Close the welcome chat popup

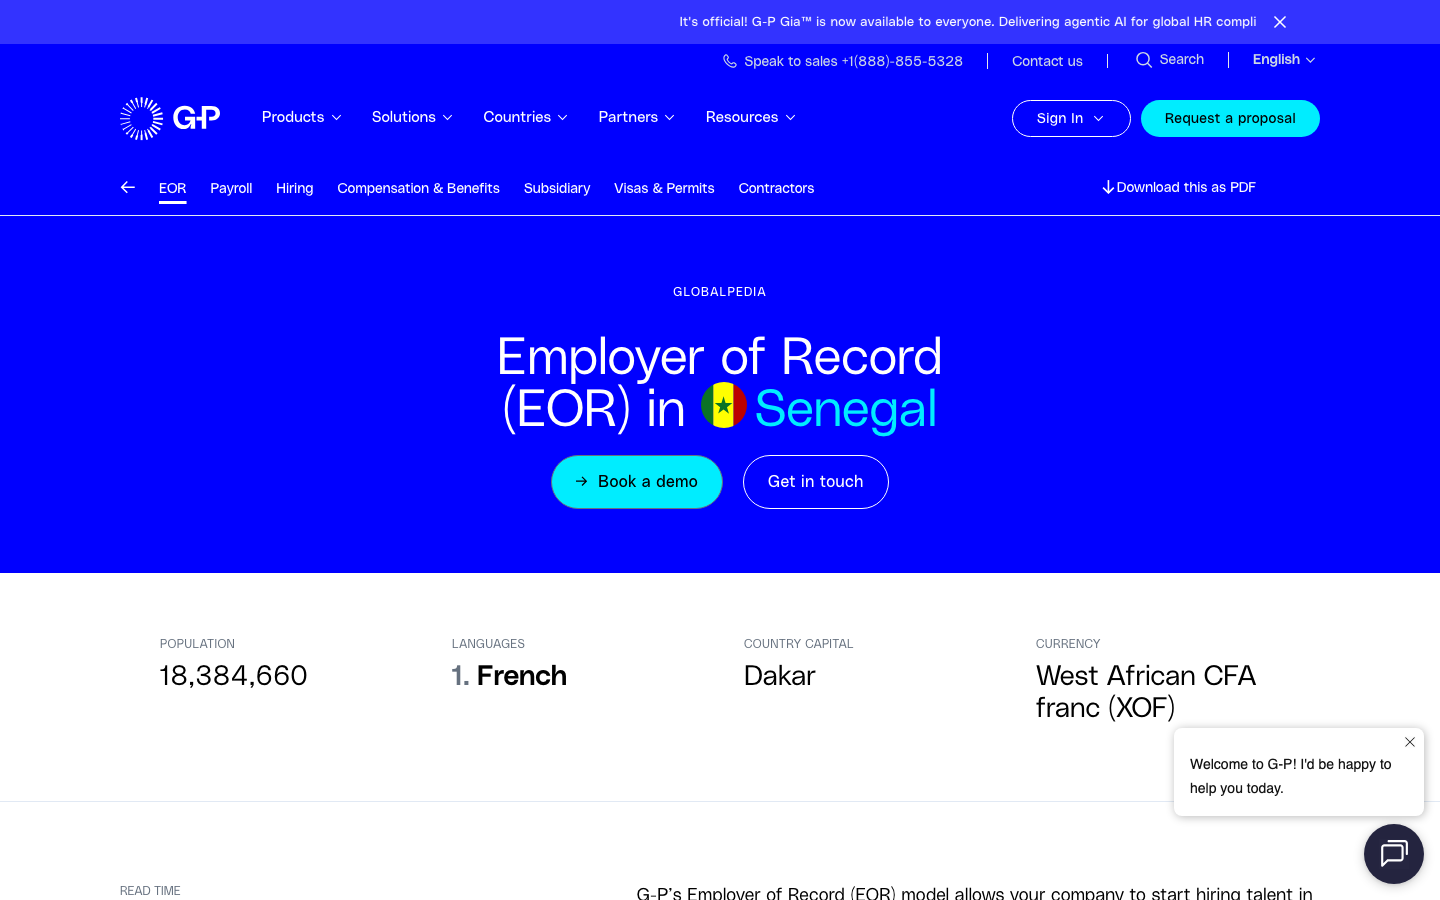coord(1410,742)
